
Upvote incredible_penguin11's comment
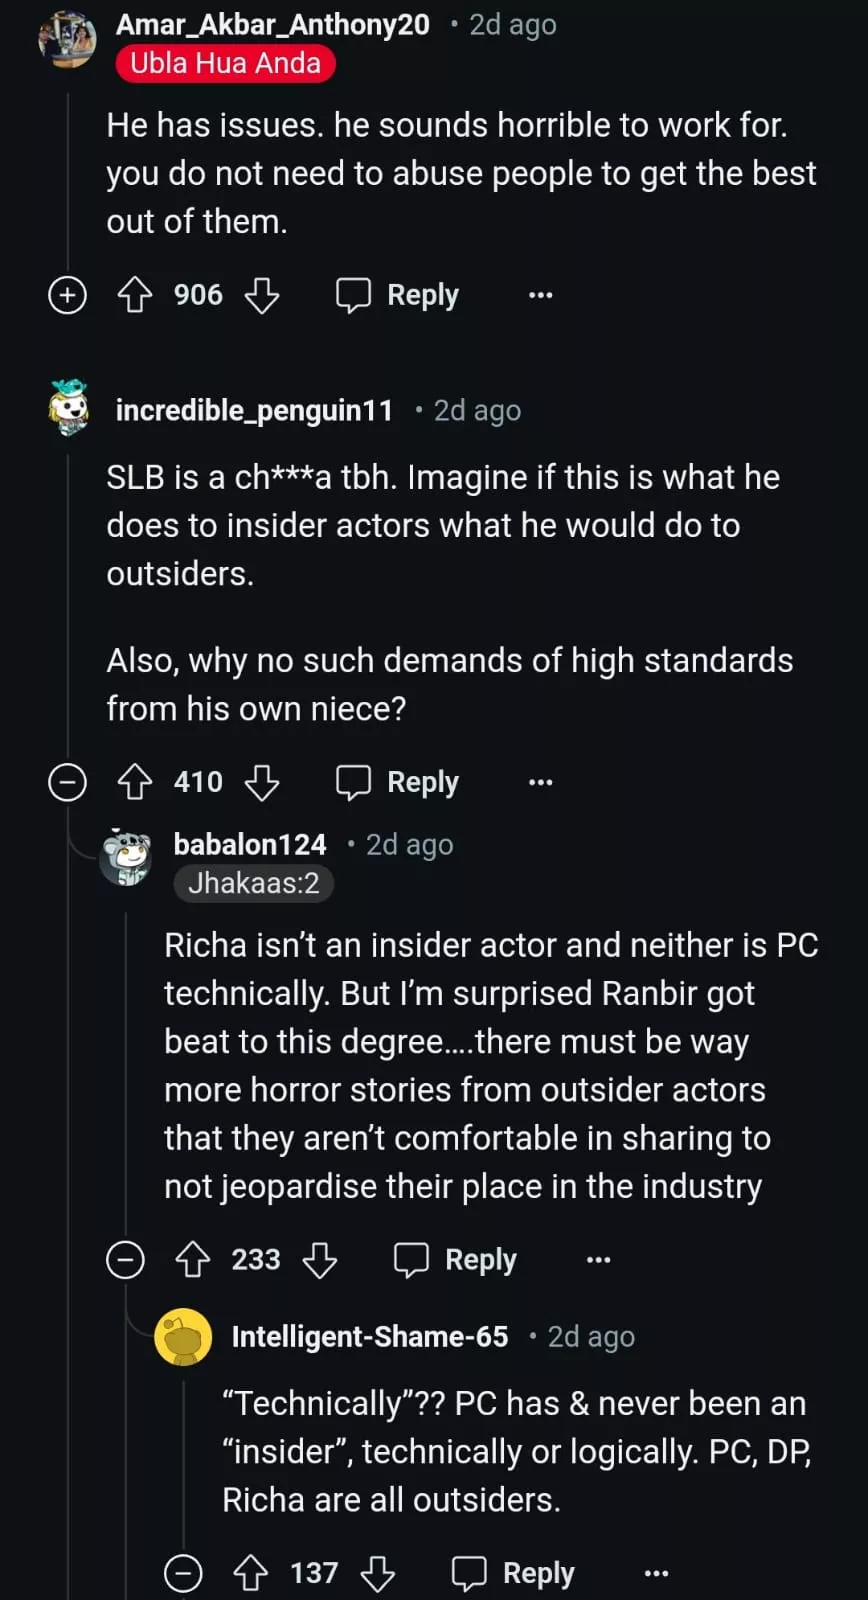tap(135, 782)
